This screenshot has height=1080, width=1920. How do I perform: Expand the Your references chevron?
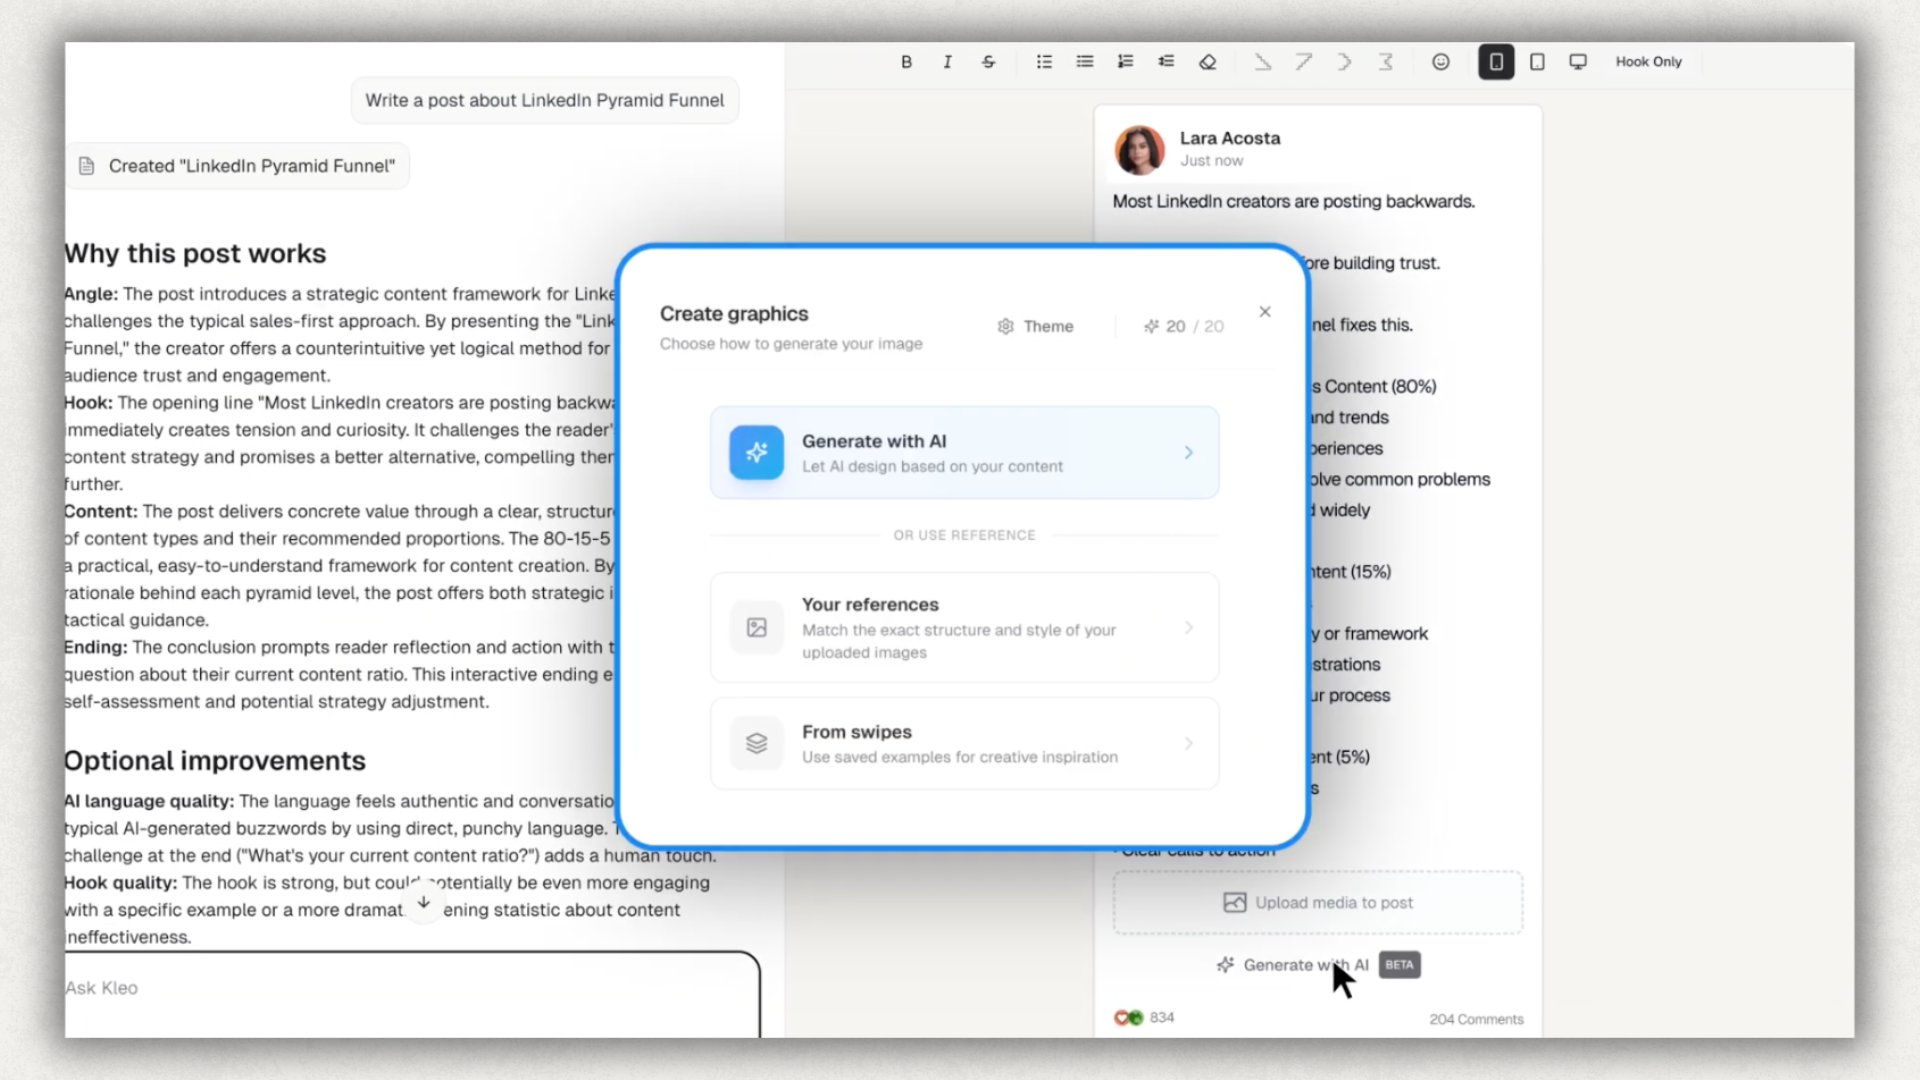pyautogui.click(x=1188, y=627)
